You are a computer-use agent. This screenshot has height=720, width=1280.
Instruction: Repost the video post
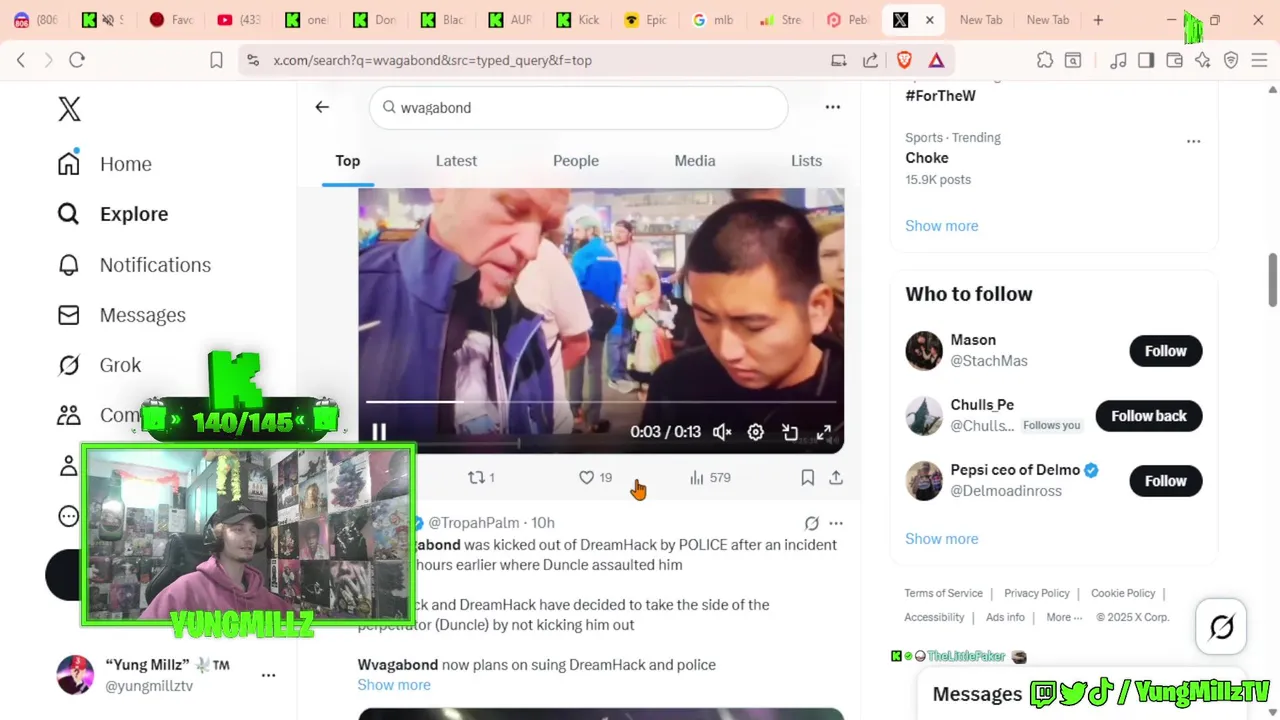click(481, 478)
